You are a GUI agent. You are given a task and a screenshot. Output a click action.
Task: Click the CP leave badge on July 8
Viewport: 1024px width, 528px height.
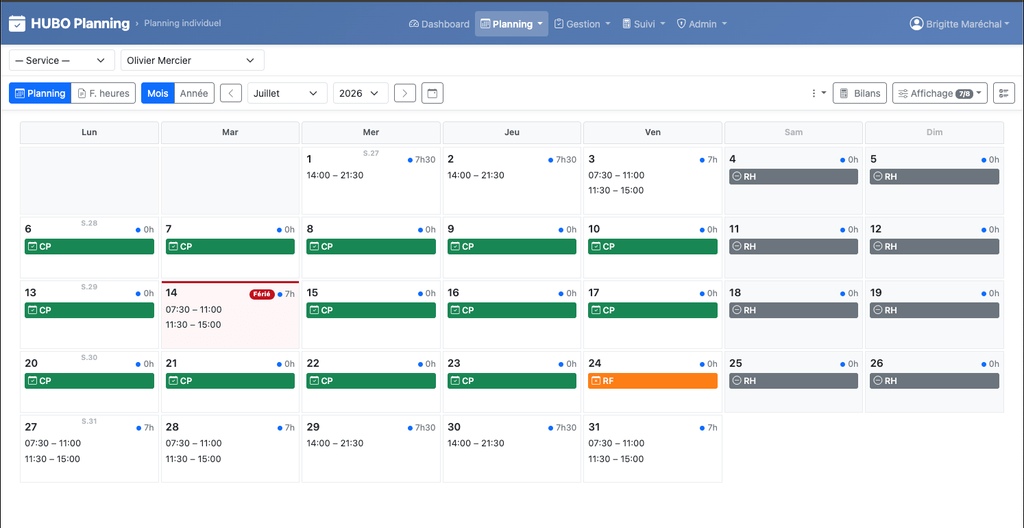click(x=371, y=246)
